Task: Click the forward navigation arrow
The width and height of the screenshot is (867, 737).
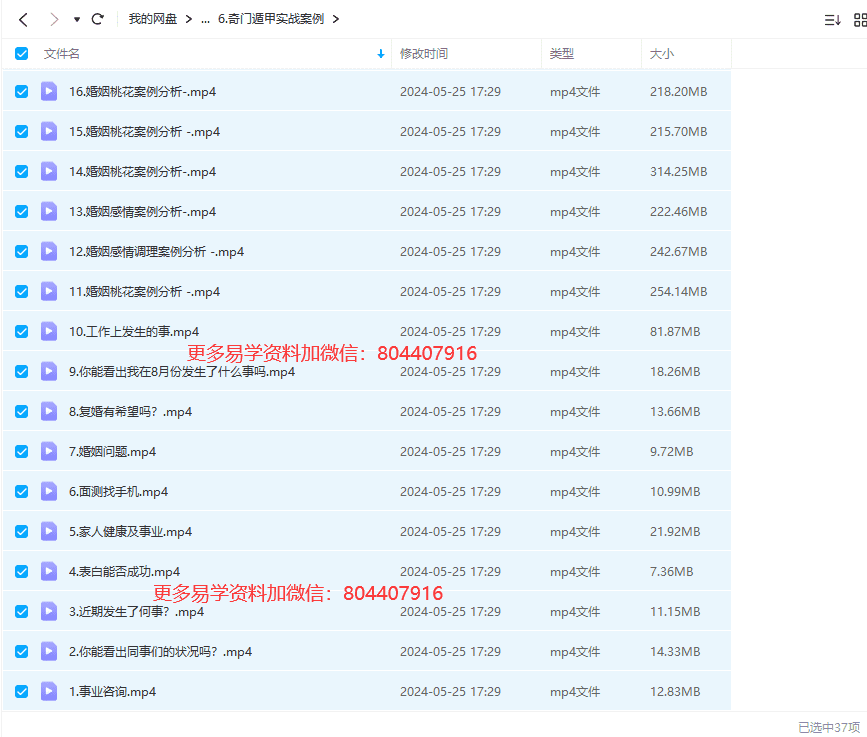Action: point(53,19)
